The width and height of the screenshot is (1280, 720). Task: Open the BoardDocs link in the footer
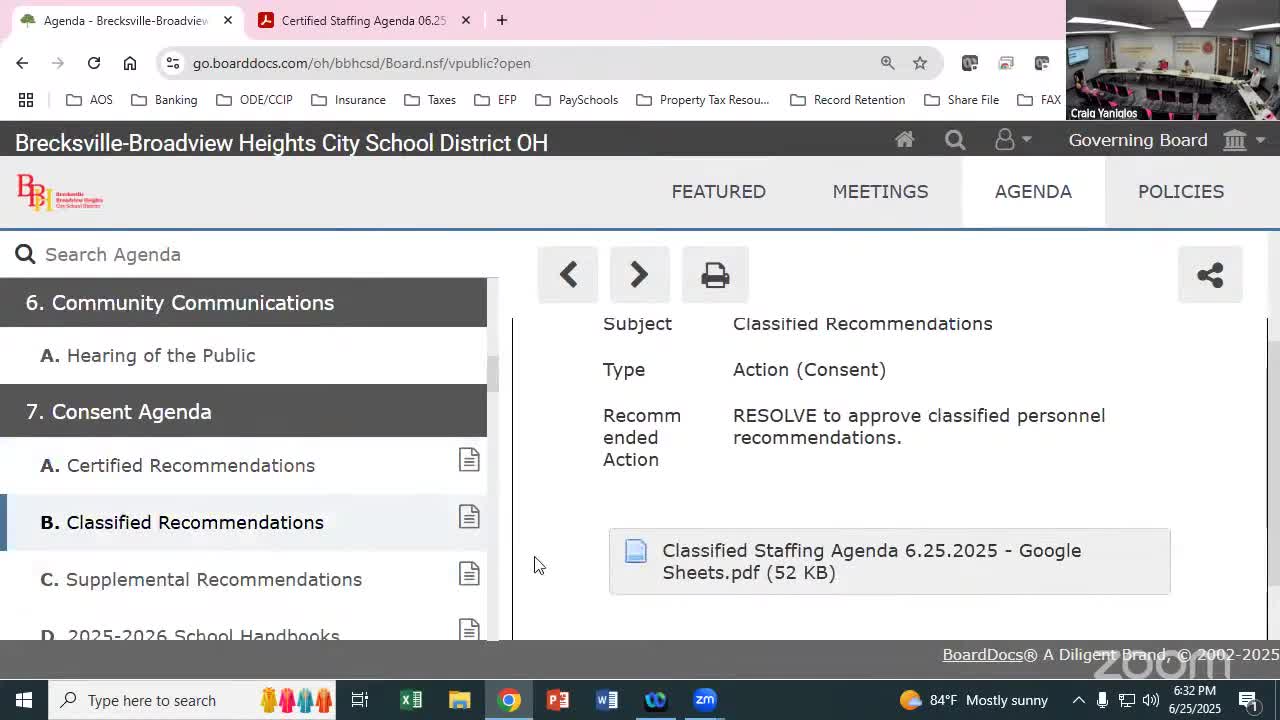click(982, 654)
